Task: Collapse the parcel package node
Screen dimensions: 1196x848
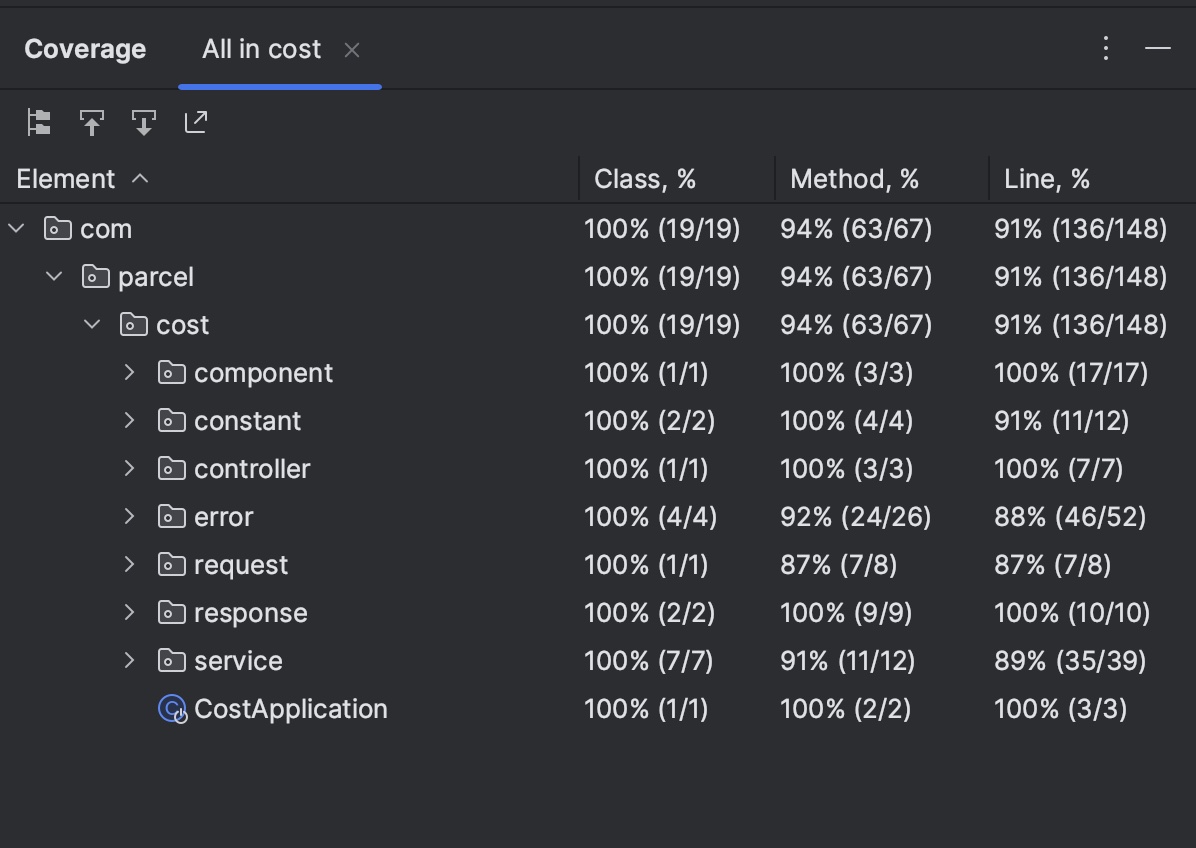Action: coord(55,277)
